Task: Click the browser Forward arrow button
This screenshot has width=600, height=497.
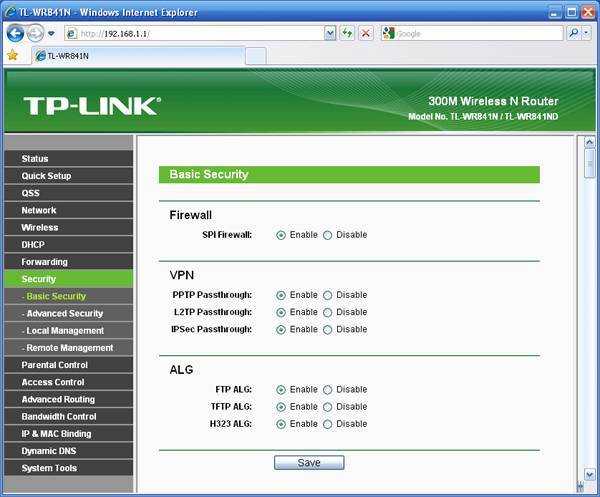Action: [x=36, y=34]
